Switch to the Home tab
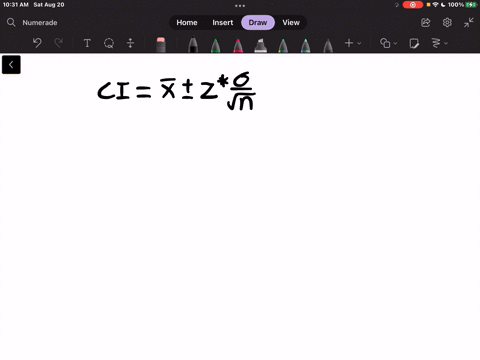 click(187, 23)
